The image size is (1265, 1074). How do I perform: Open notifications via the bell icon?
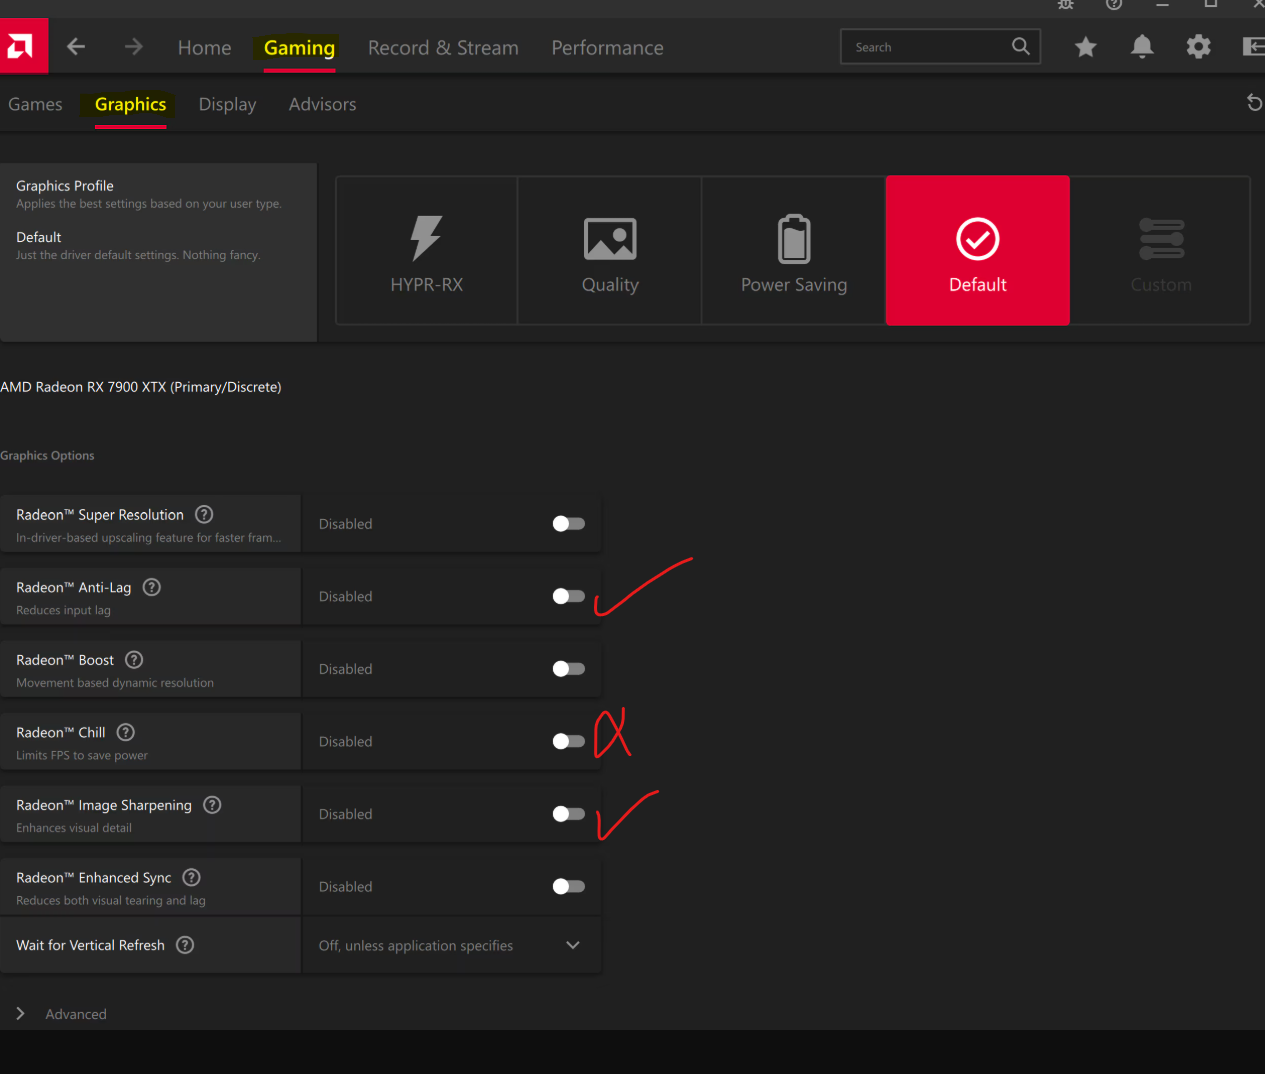[x=1142, y=46]
